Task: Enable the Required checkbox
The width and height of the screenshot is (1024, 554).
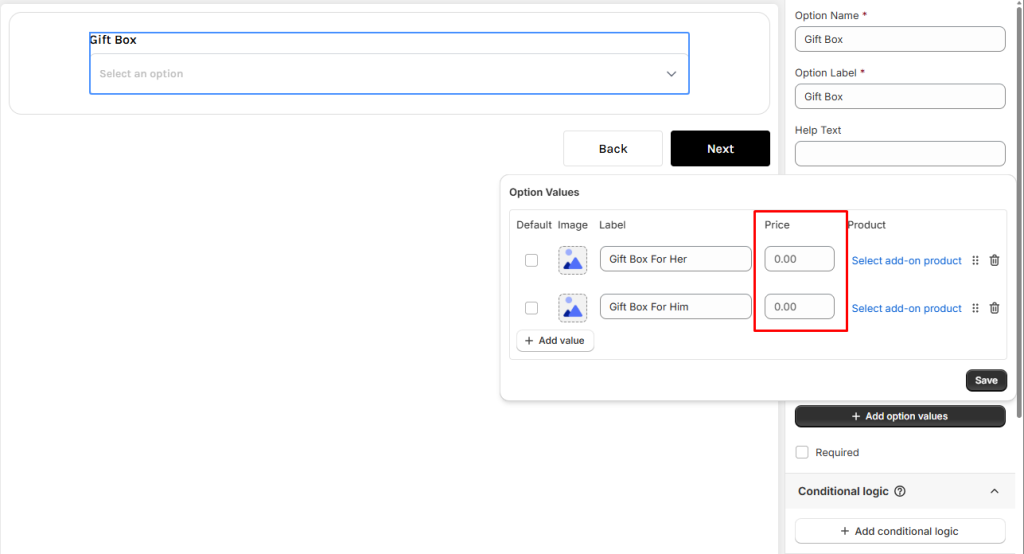Action: [x=802, y=452]
